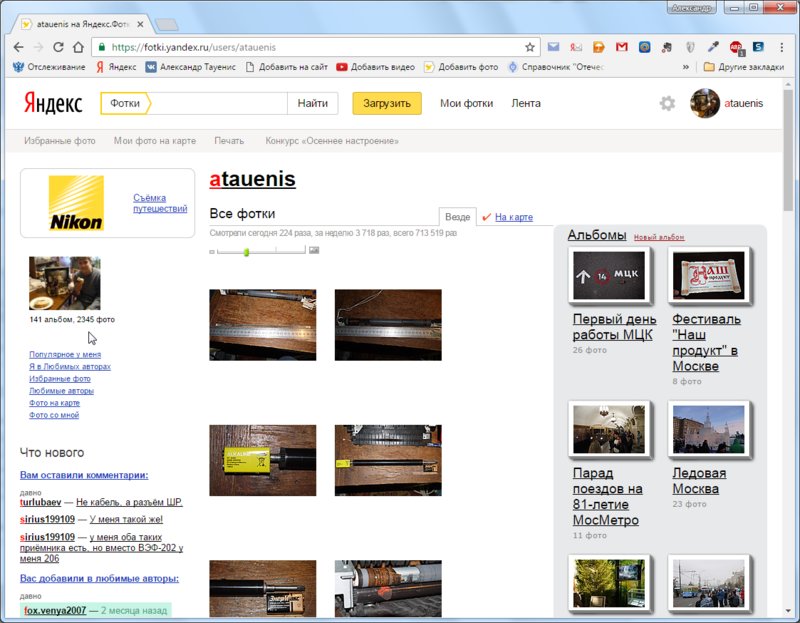Click the Александр Chrome profile button
The image size is (800, 623).
[x=691, y=8]
